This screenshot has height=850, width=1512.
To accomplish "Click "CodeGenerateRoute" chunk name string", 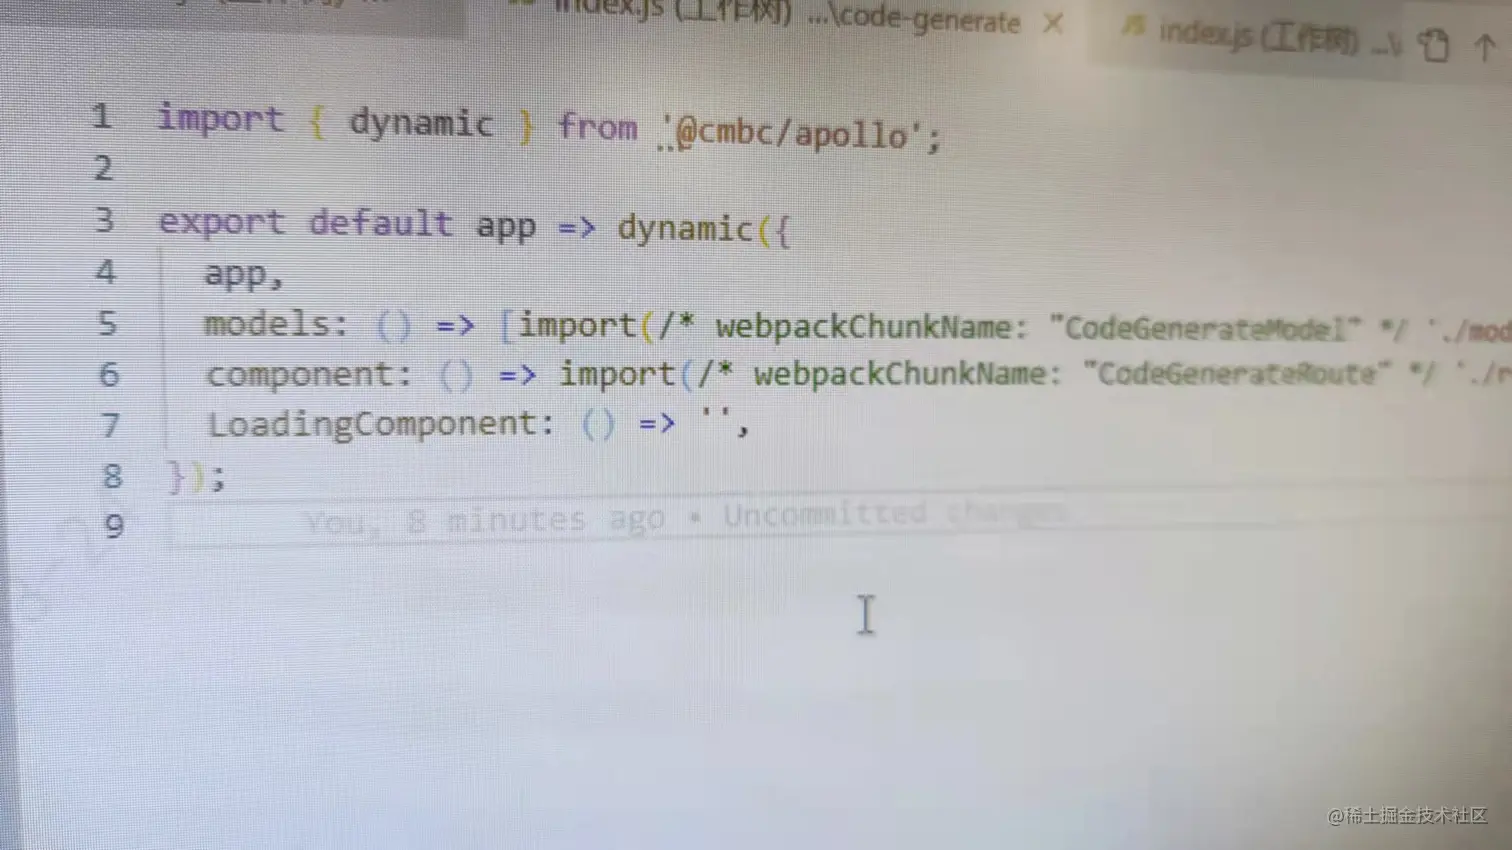I will (x=1237, y=374).
